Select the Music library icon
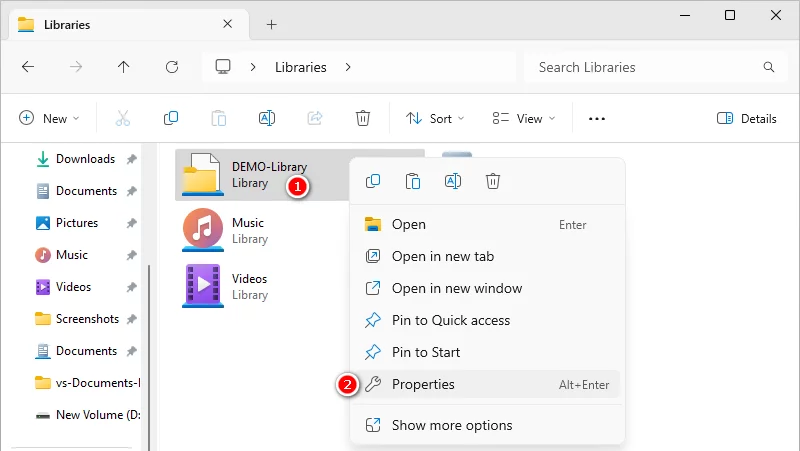 [x=203, y=230]
